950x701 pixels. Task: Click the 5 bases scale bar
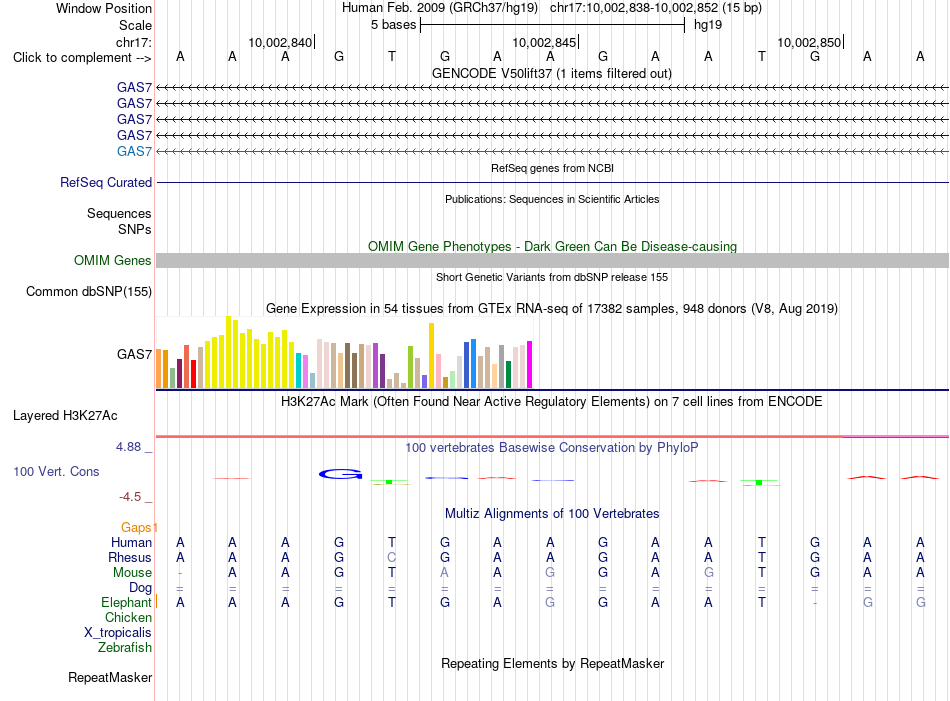[552, 25]
